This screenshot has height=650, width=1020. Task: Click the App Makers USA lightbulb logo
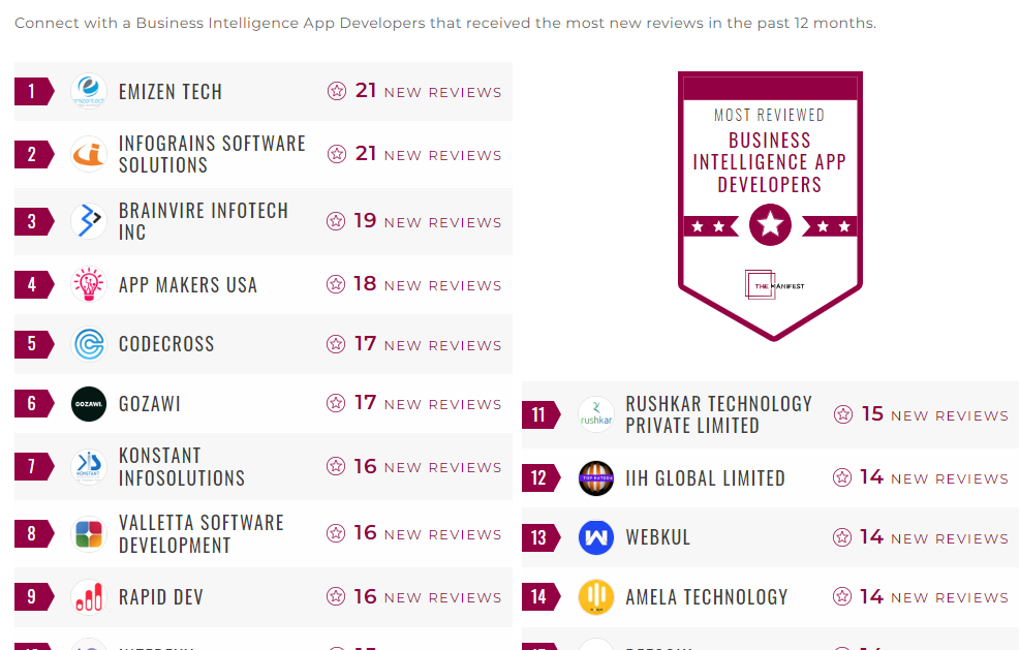click(x=89, y=285)
